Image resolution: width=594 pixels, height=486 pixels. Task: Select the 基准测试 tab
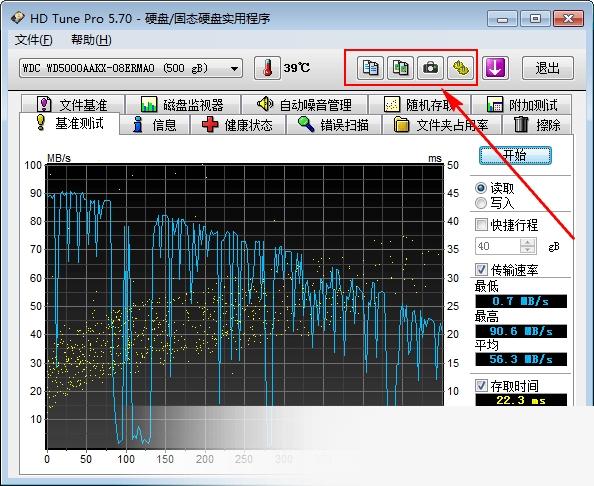click(69, 123)
